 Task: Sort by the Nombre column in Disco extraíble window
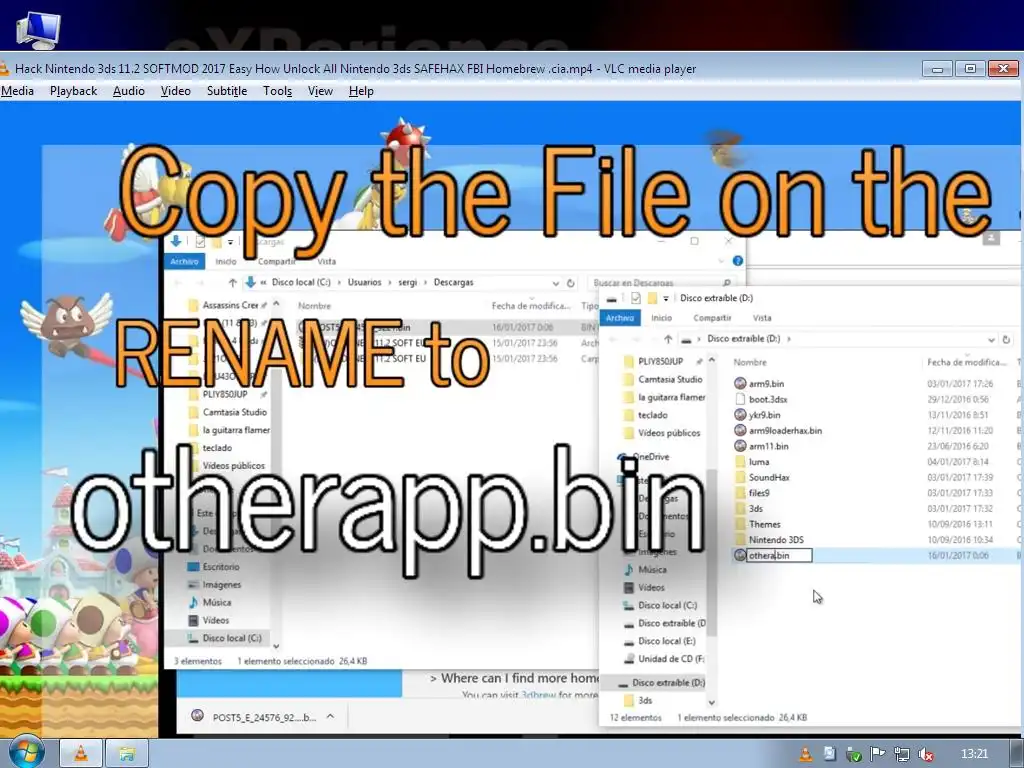tap(750, 362)
